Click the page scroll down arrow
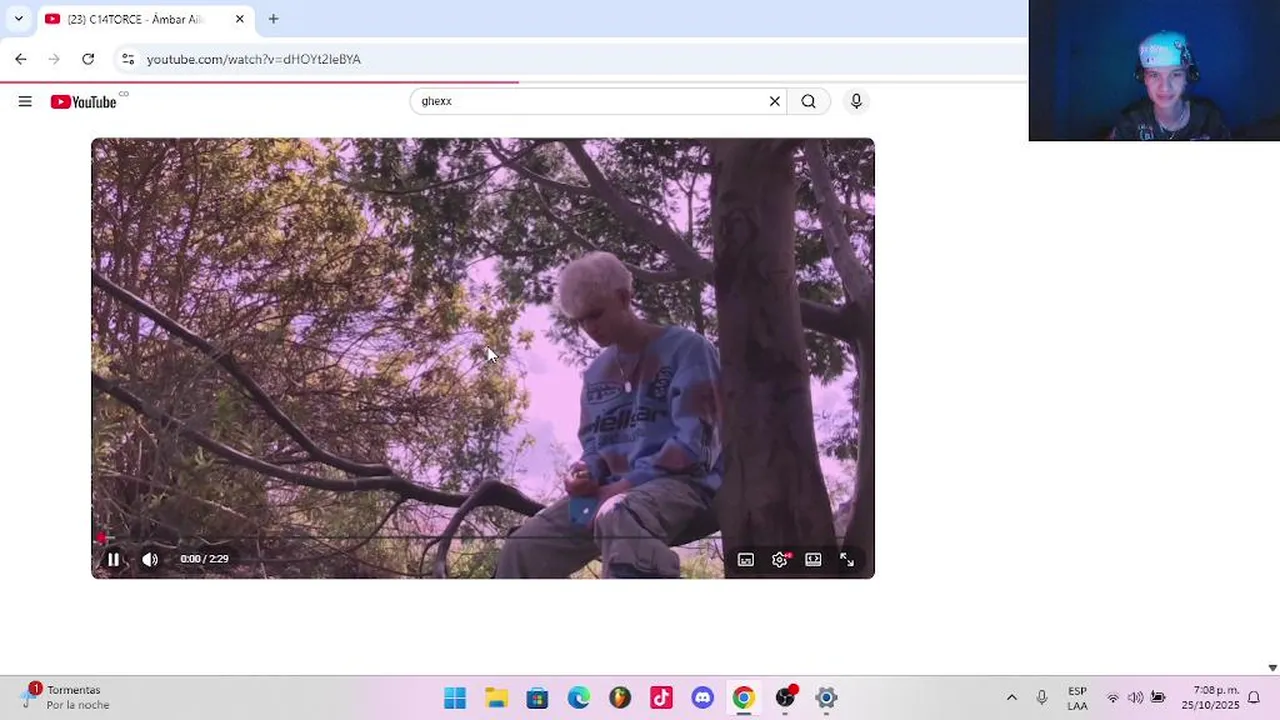This screenshot has width=1280, height=720. point(1272,668)
